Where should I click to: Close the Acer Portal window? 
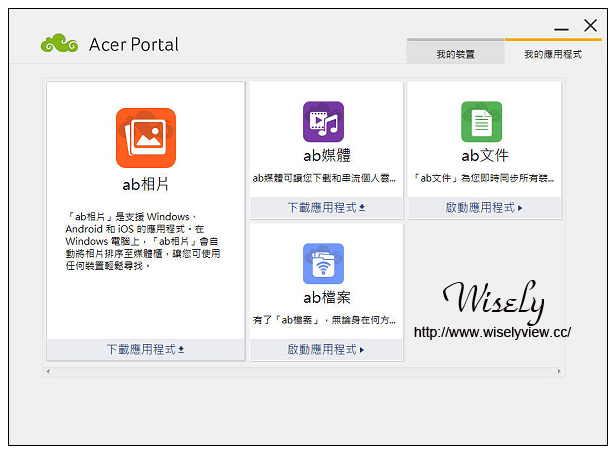(x=590, y=26)
